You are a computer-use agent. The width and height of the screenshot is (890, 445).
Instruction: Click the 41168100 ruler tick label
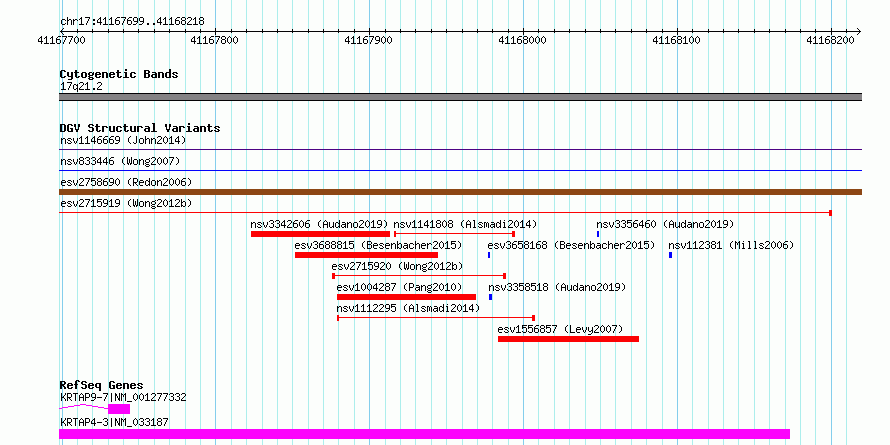(676, 40)
